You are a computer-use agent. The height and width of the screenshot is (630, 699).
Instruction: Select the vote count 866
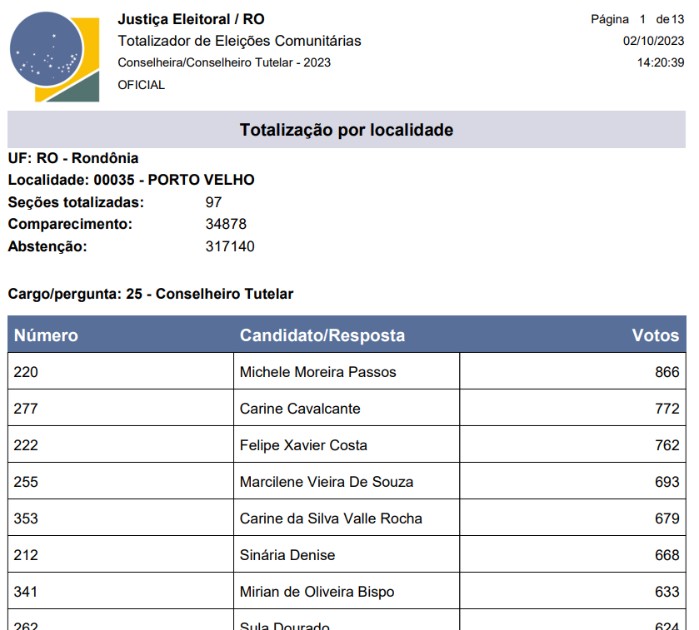coord(667,372)
